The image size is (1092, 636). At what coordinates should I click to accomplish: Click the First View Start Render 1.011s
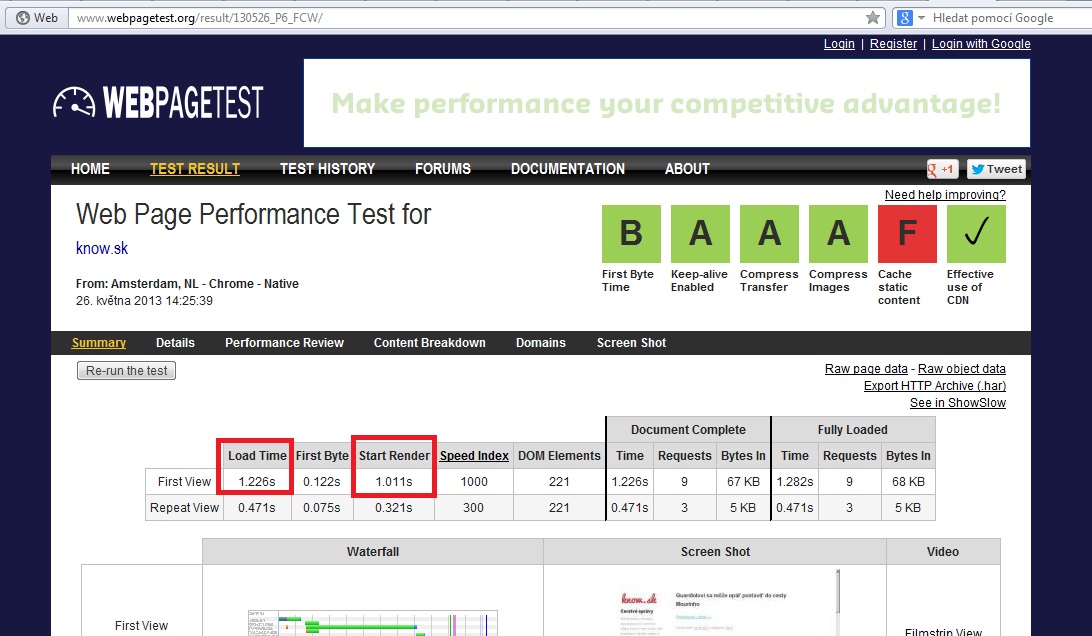(393, 481)
